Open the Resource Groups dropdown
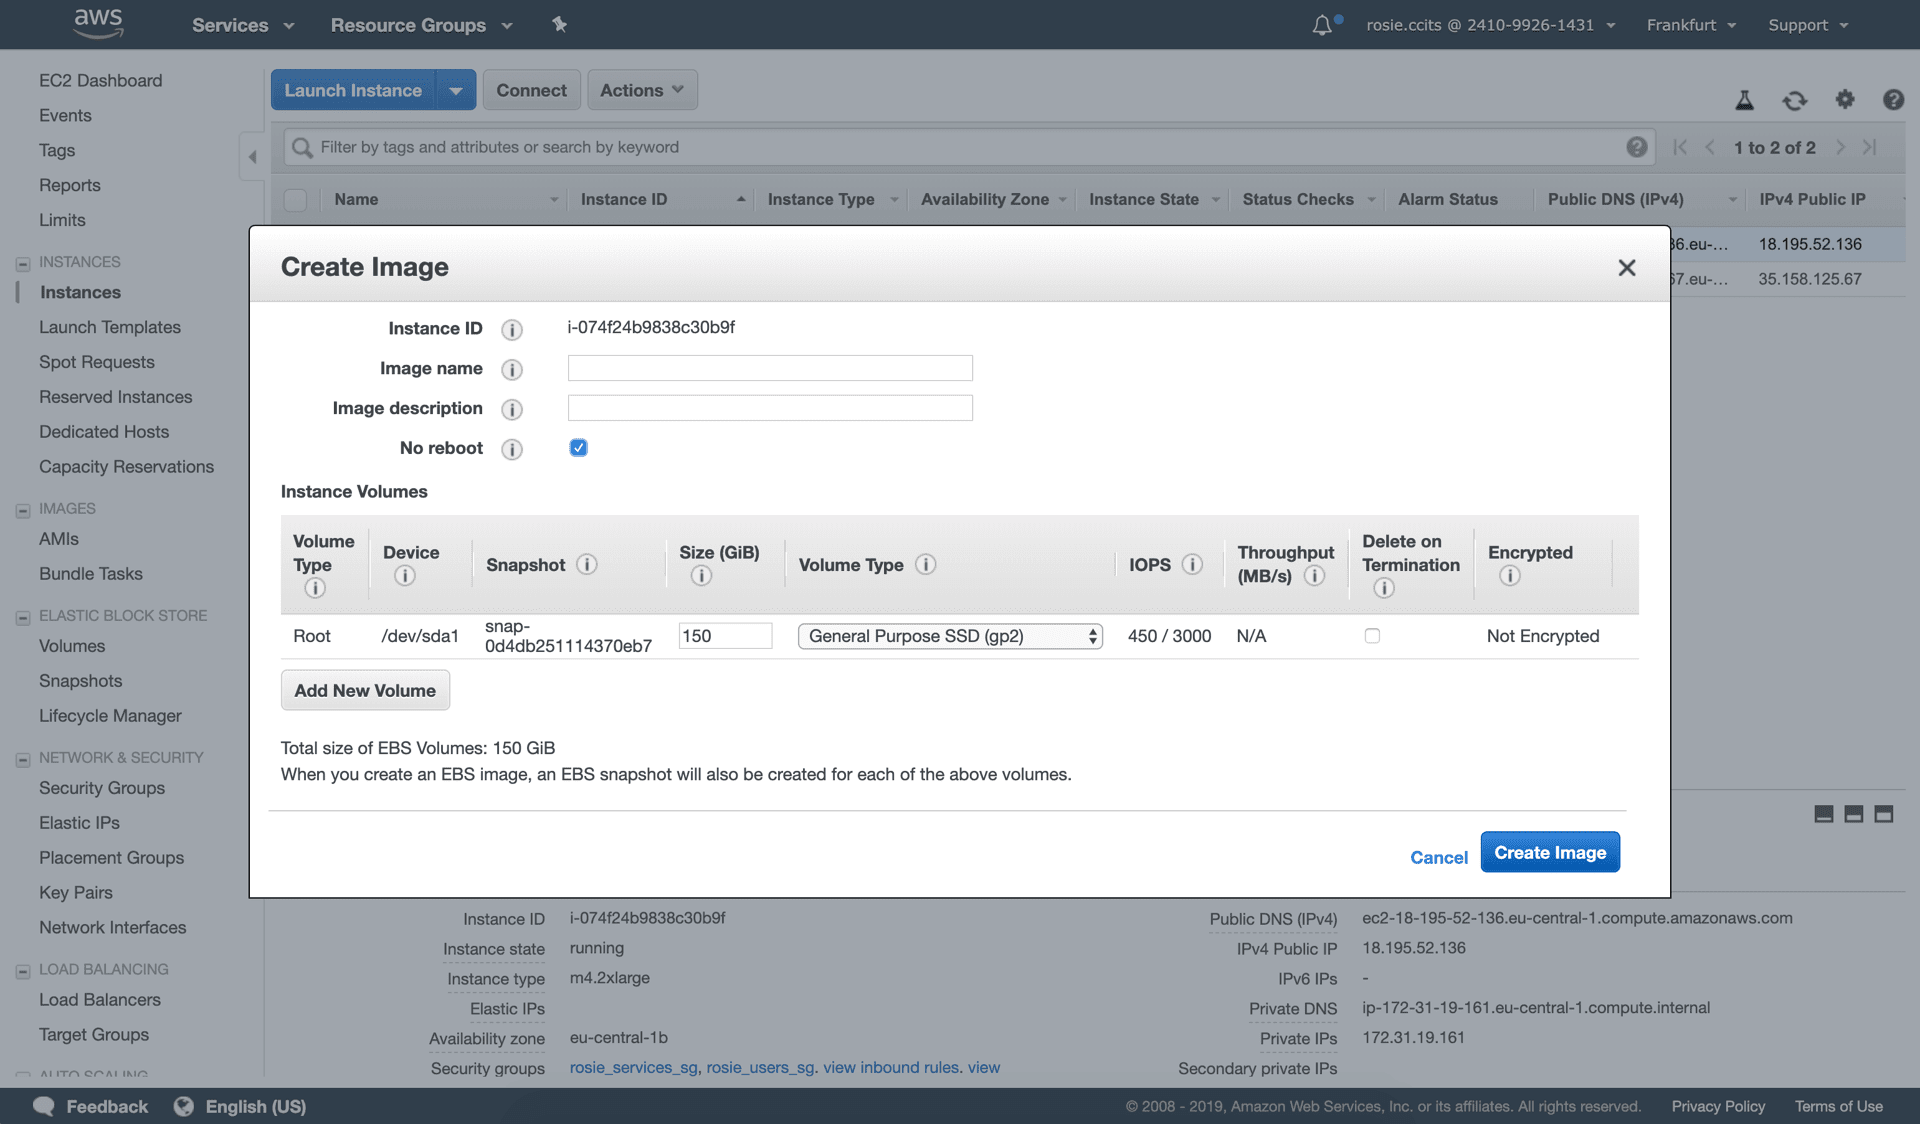Screen dimensions: 1920x1124 tap(421, 25)
